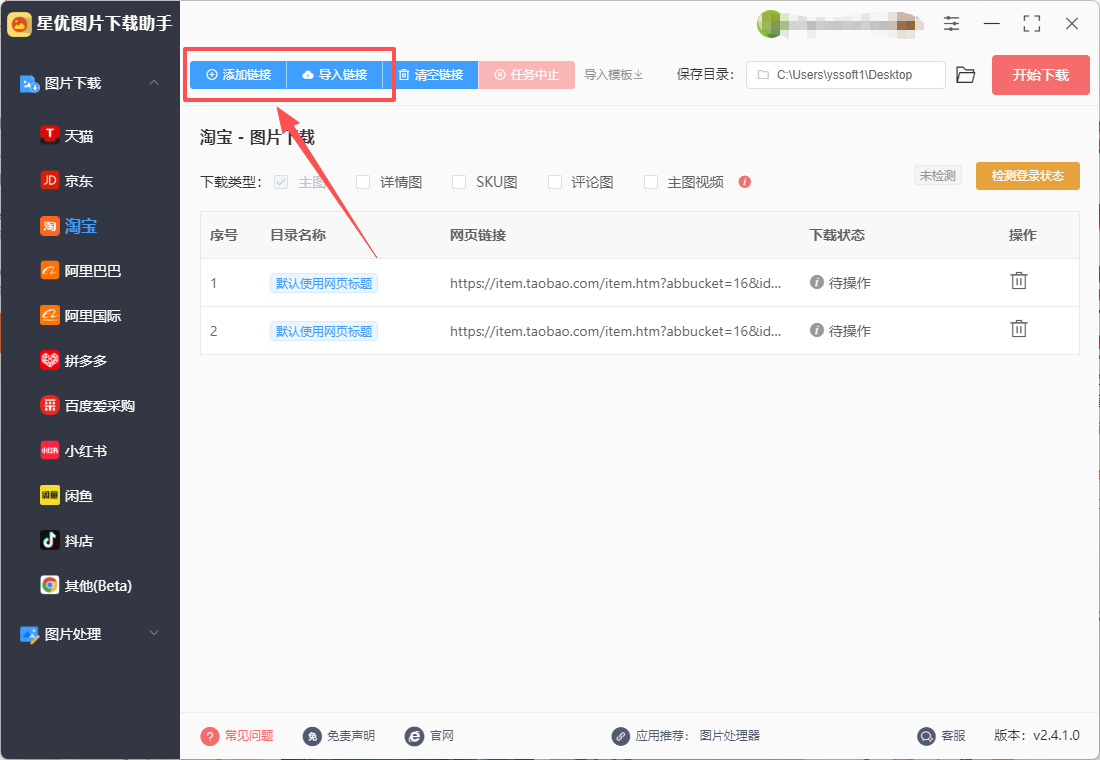This screenshot has width=1100, height=760.
Task: Click 待操作 status in row 1
Action: click(840, 283)
